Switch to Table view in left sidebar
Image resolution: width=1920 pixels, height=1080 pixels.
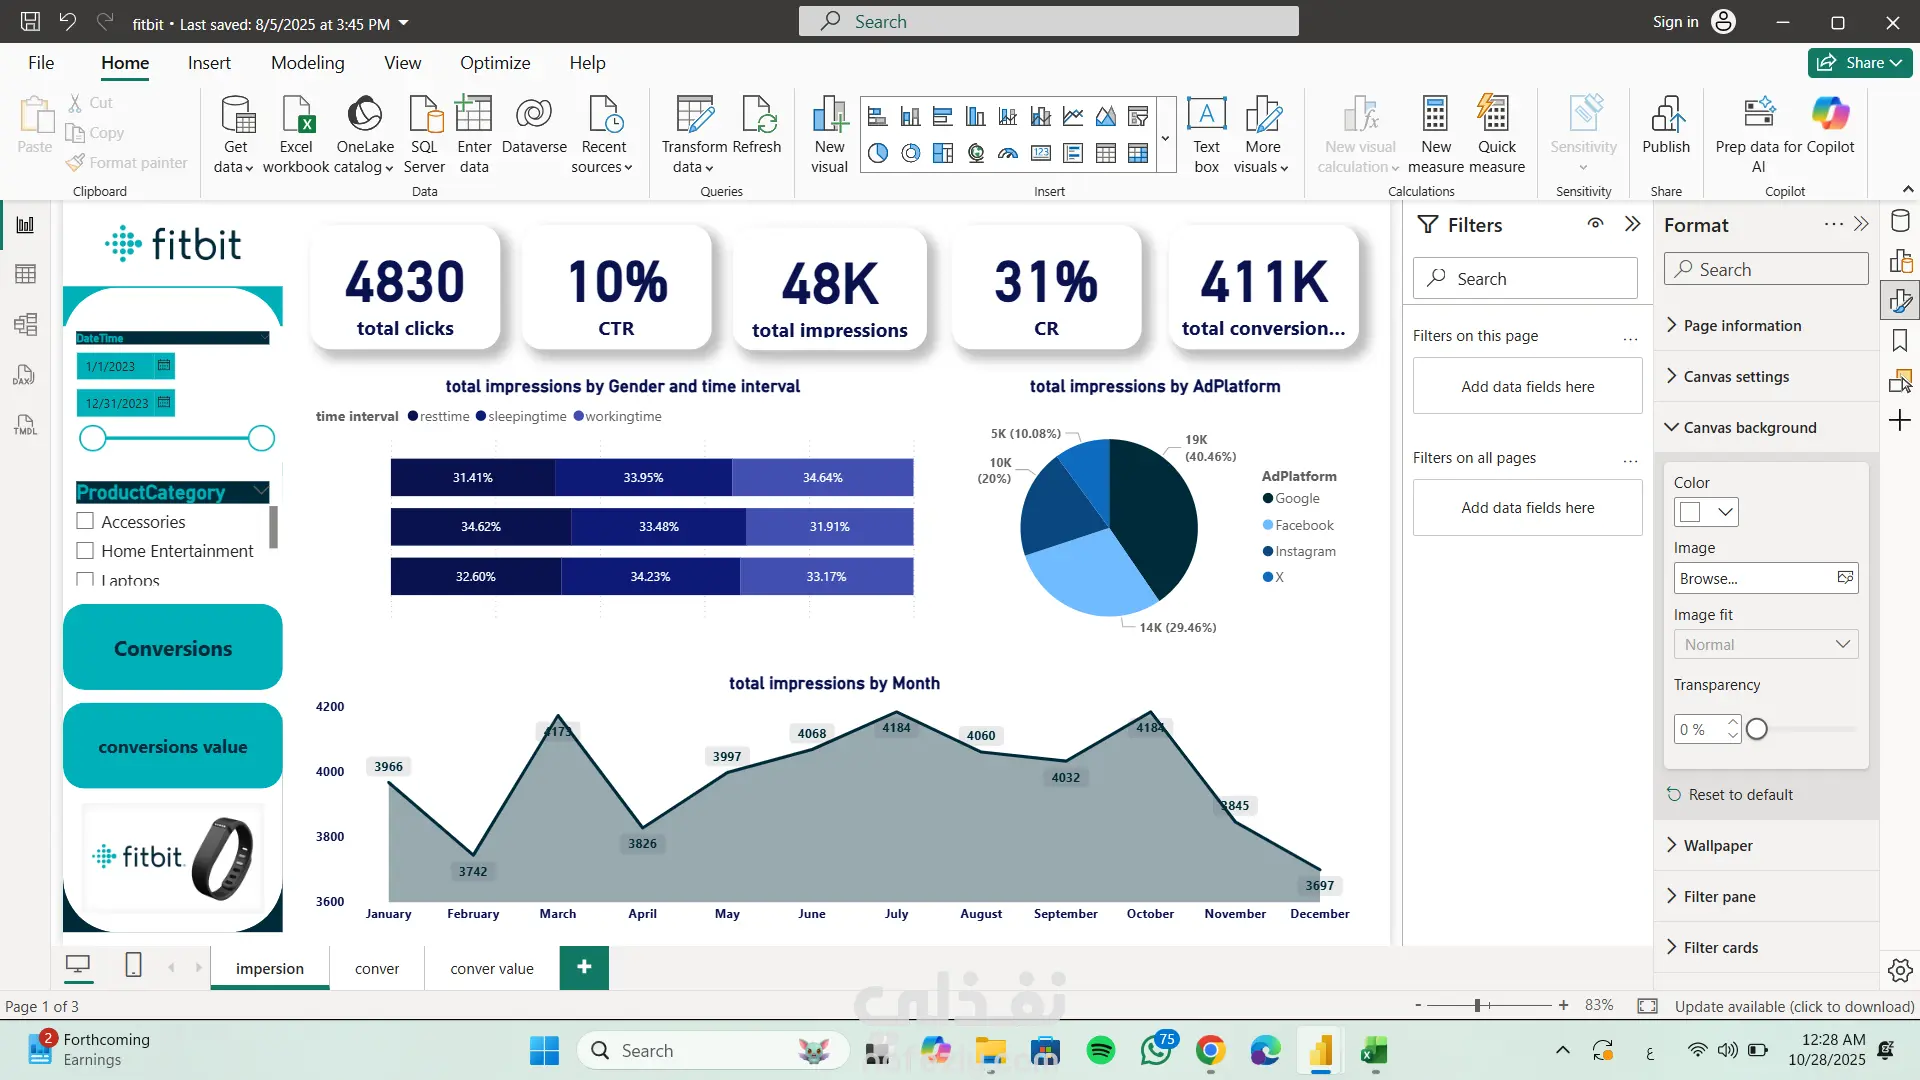click(26, 274)
